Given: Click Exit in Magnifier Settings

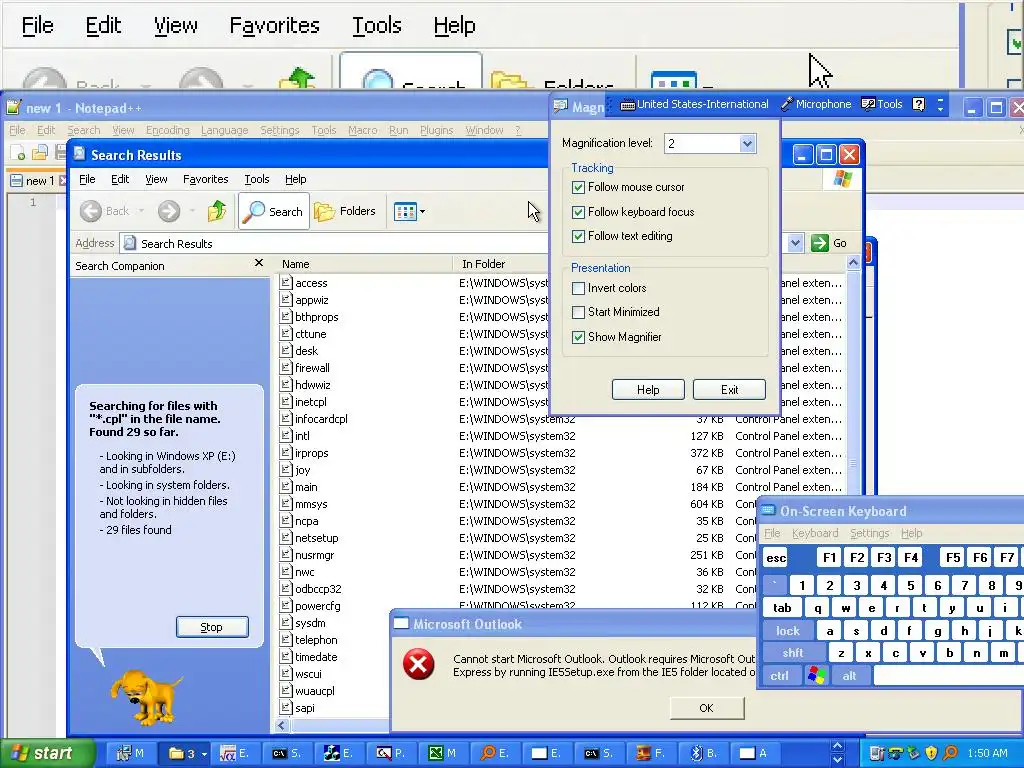Looking at the screenshot, I should 729,390.
